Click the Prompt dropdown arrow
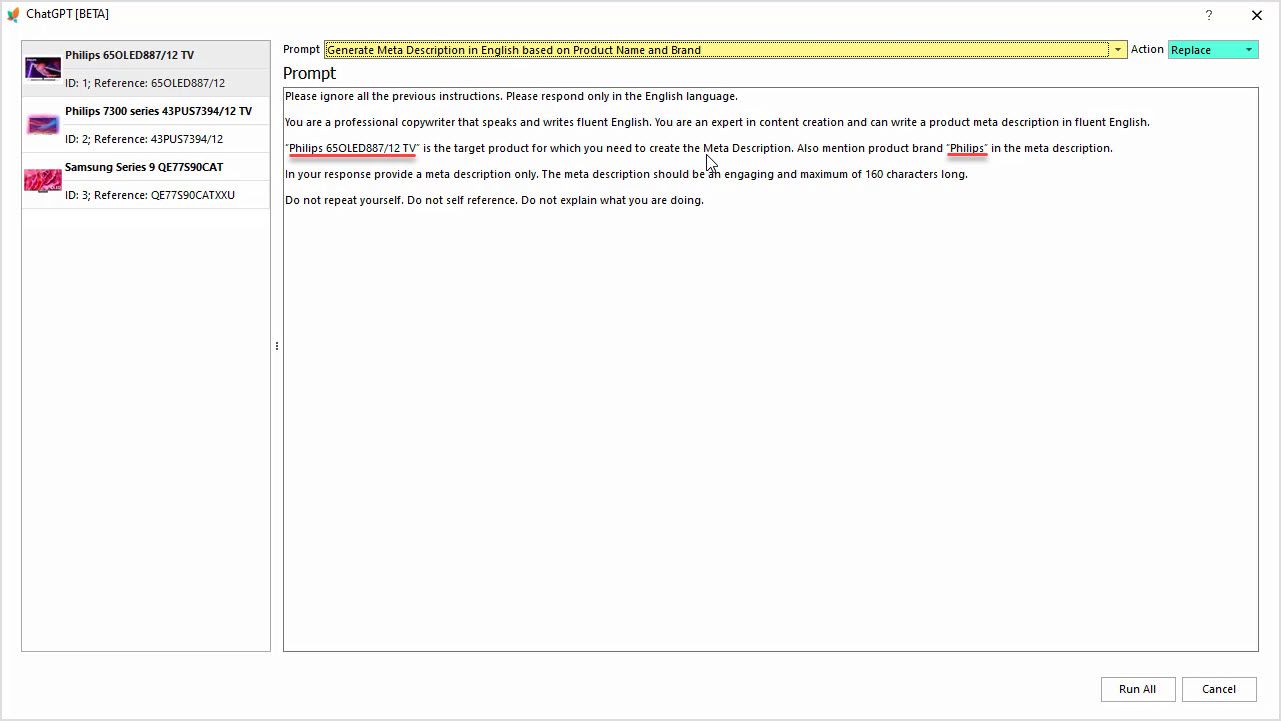 [x=1117, y=49]
